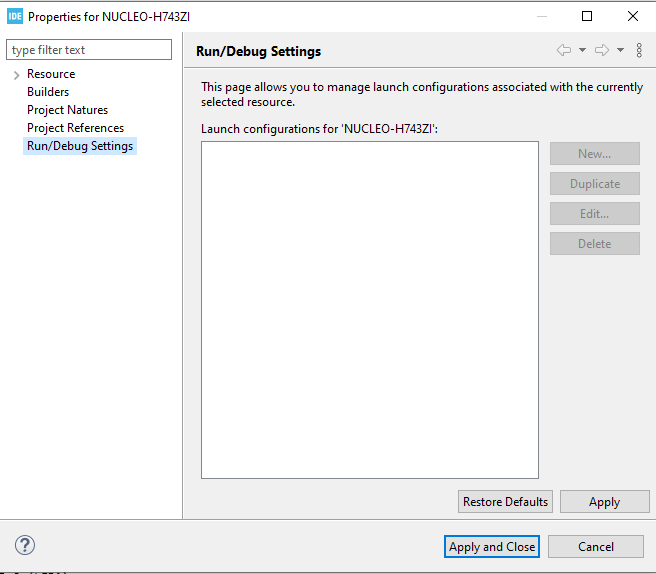Open the Project Natures page
This screenshot has width=656, height=574.
tap(67, 110)
